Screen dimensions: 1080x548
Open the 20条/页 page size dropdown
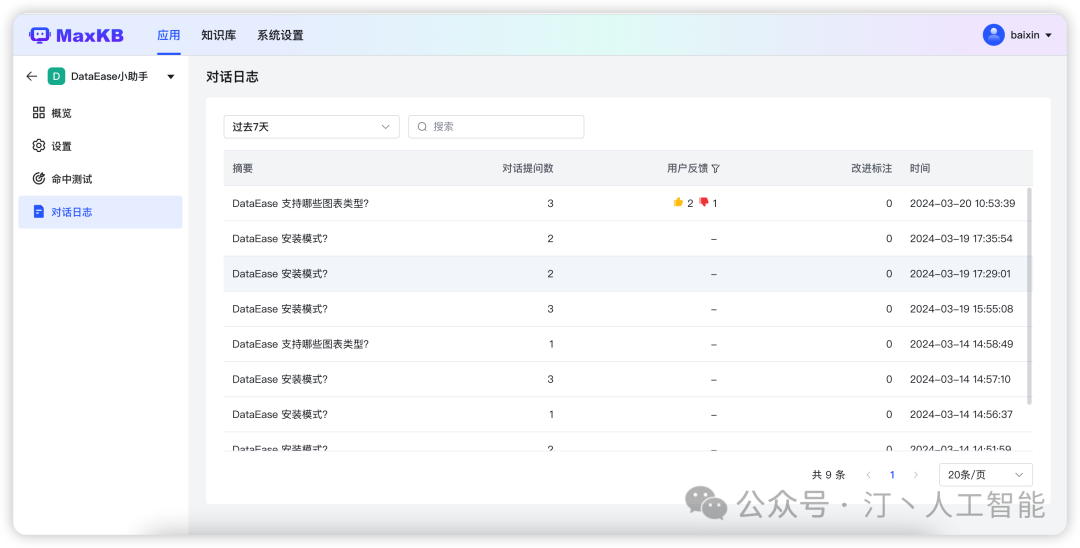pos(986,475)
